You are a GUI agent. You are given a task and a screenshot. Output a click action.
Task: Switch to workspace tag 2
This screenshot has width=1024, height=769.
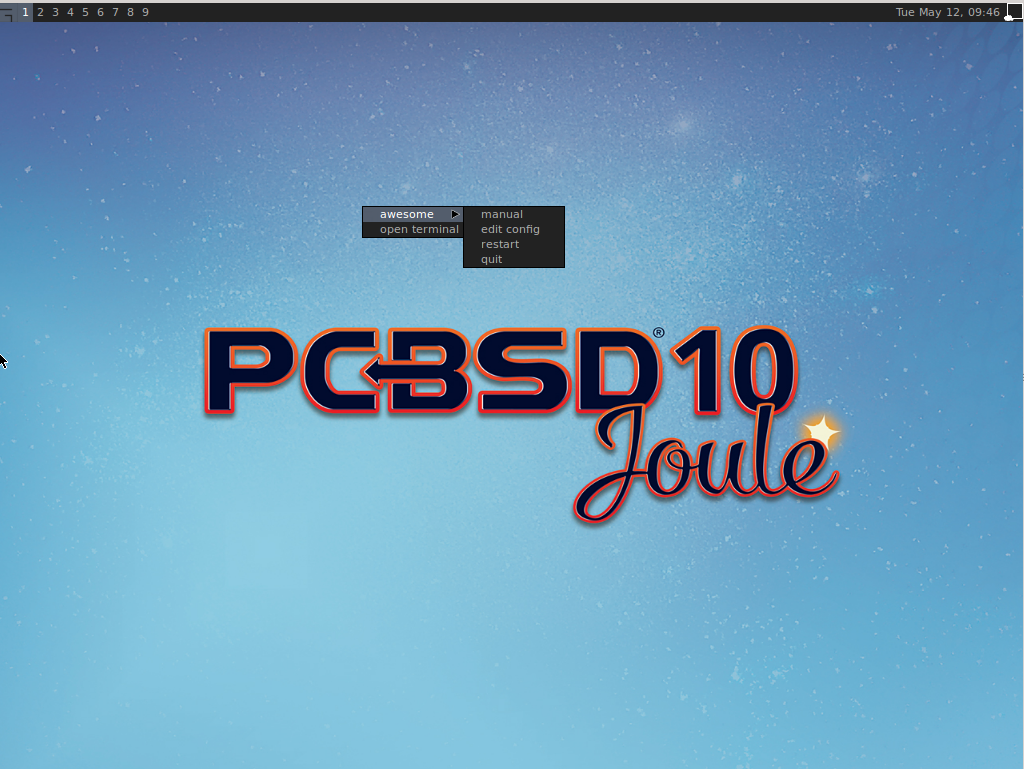tap(40, 12)
